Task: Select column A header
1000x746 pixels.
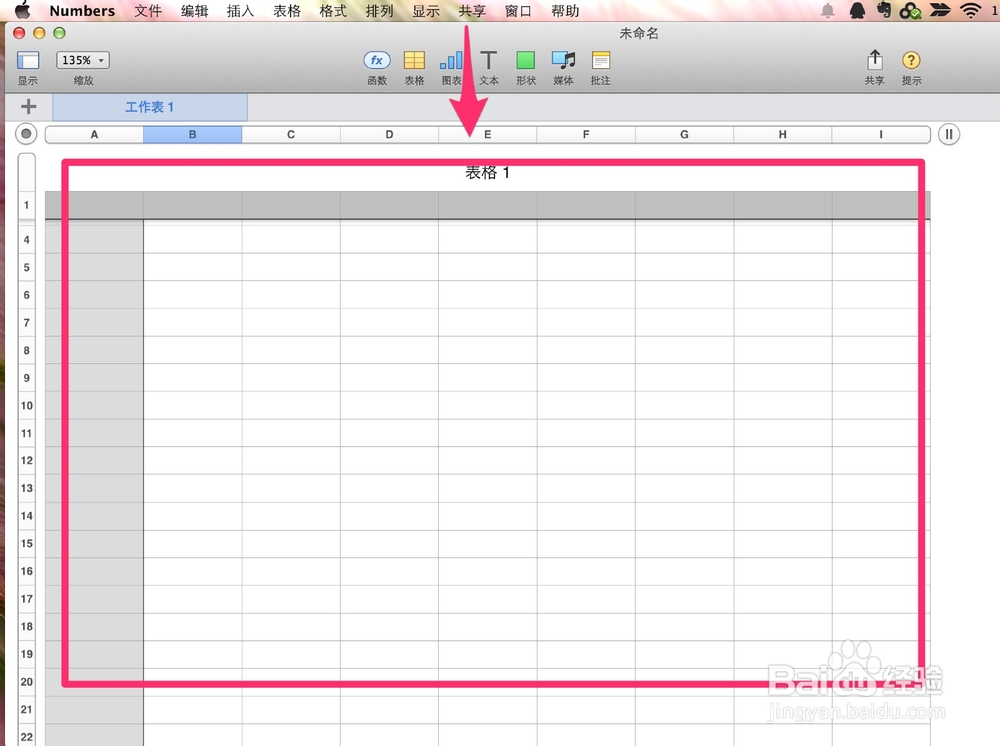Action: coord(94,135)
